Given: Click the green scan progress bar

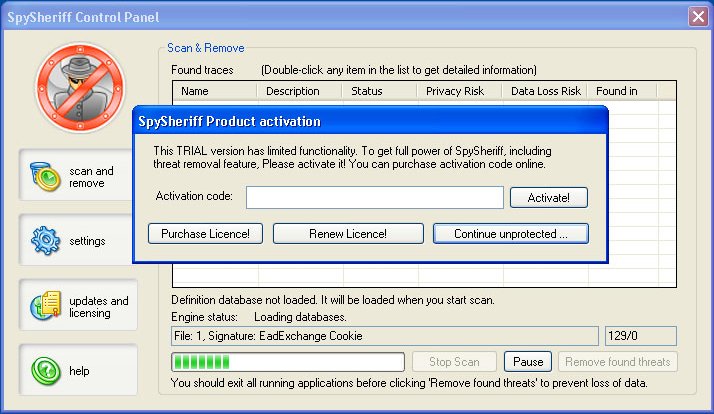Looking at the screenshot, I should pyautogui.click(x=288, y=362).
